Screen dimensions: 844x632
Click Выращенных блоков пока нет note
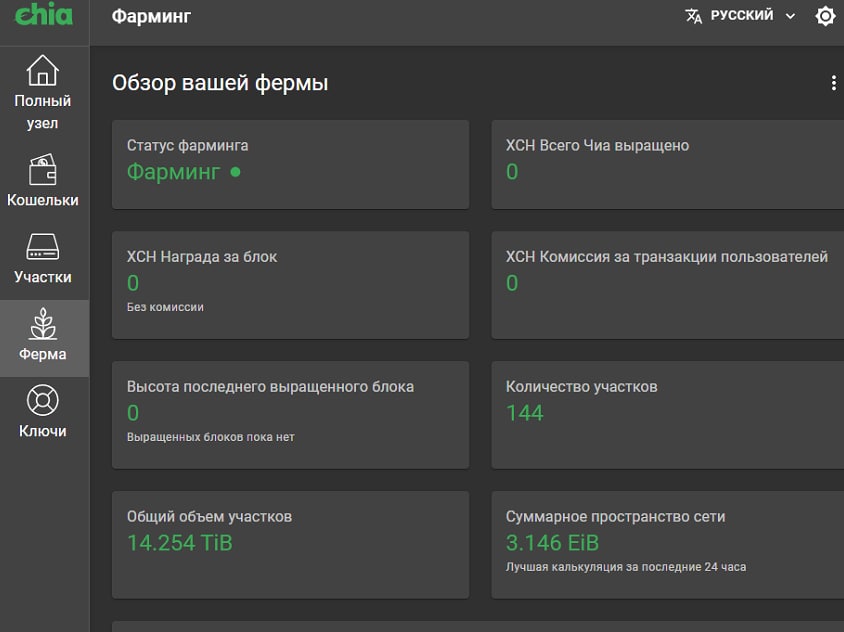210,437
